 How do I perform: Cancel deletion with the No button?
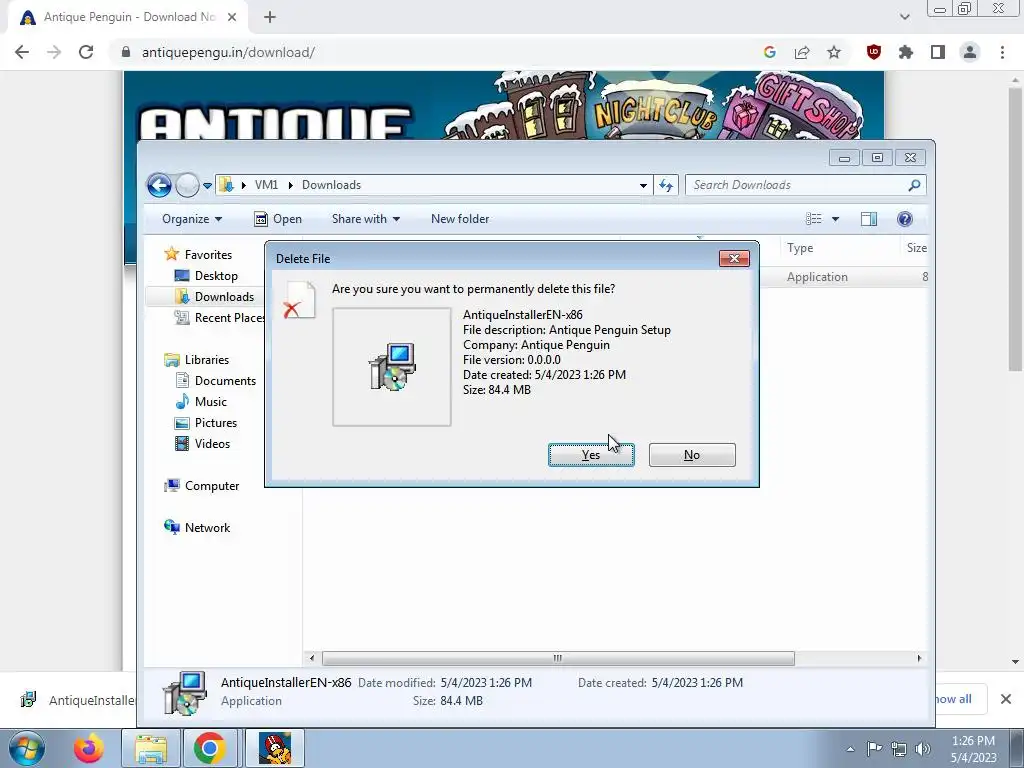692,455
